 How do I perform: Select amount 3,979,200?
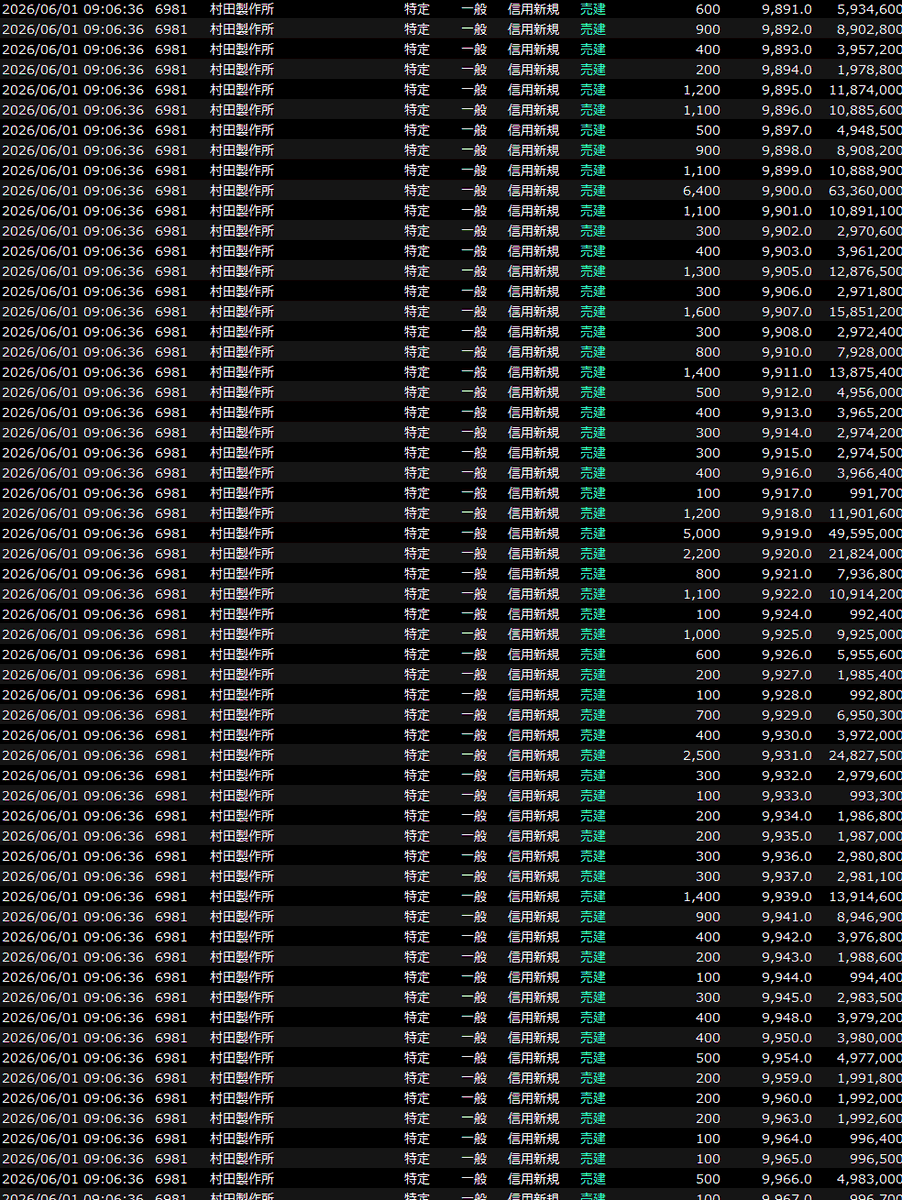(869, 1017)
